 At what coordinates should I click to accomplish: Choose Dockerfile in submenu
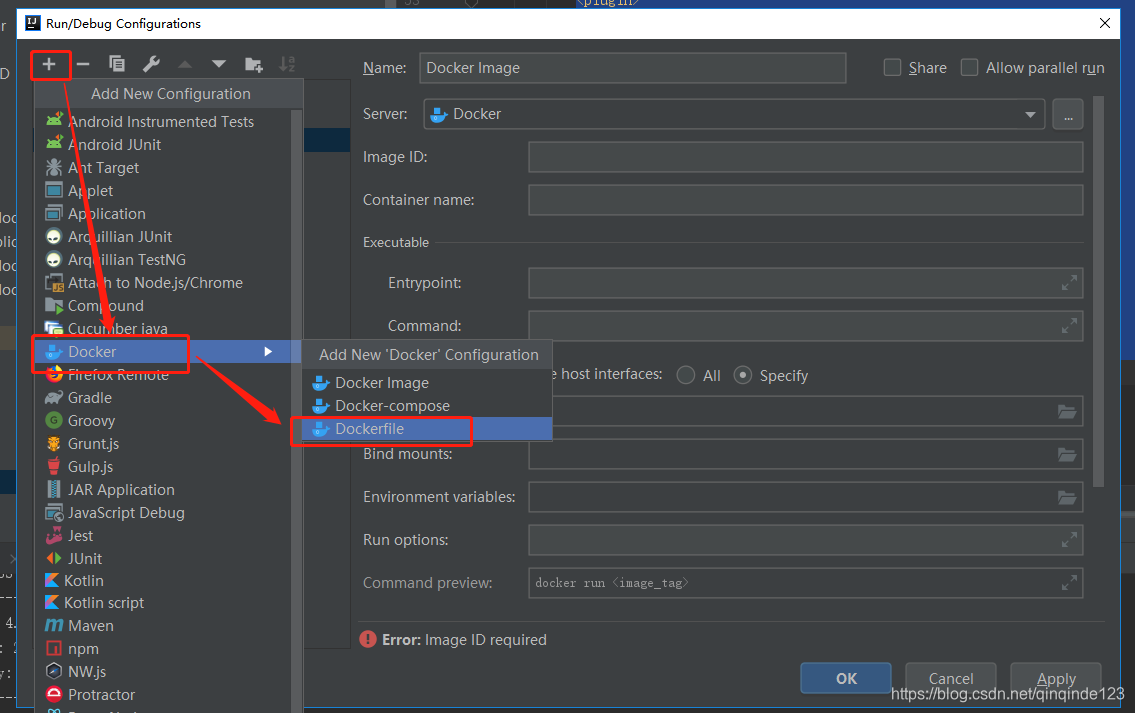pos(427,429)
